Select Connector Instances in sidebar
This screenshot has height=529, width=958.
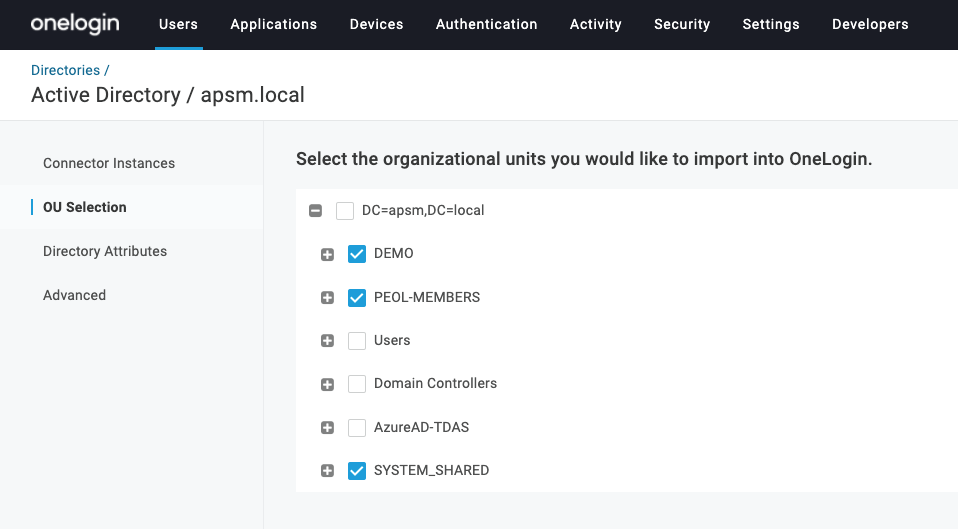click(109, 163)
